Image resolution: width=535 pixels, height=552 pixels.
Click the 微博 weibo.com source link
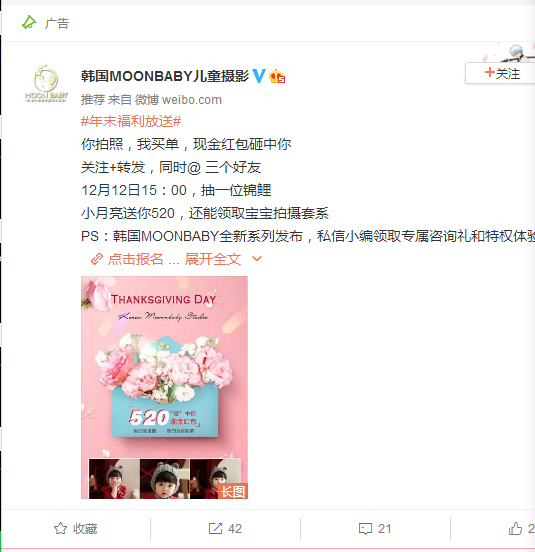pos(178,100)
